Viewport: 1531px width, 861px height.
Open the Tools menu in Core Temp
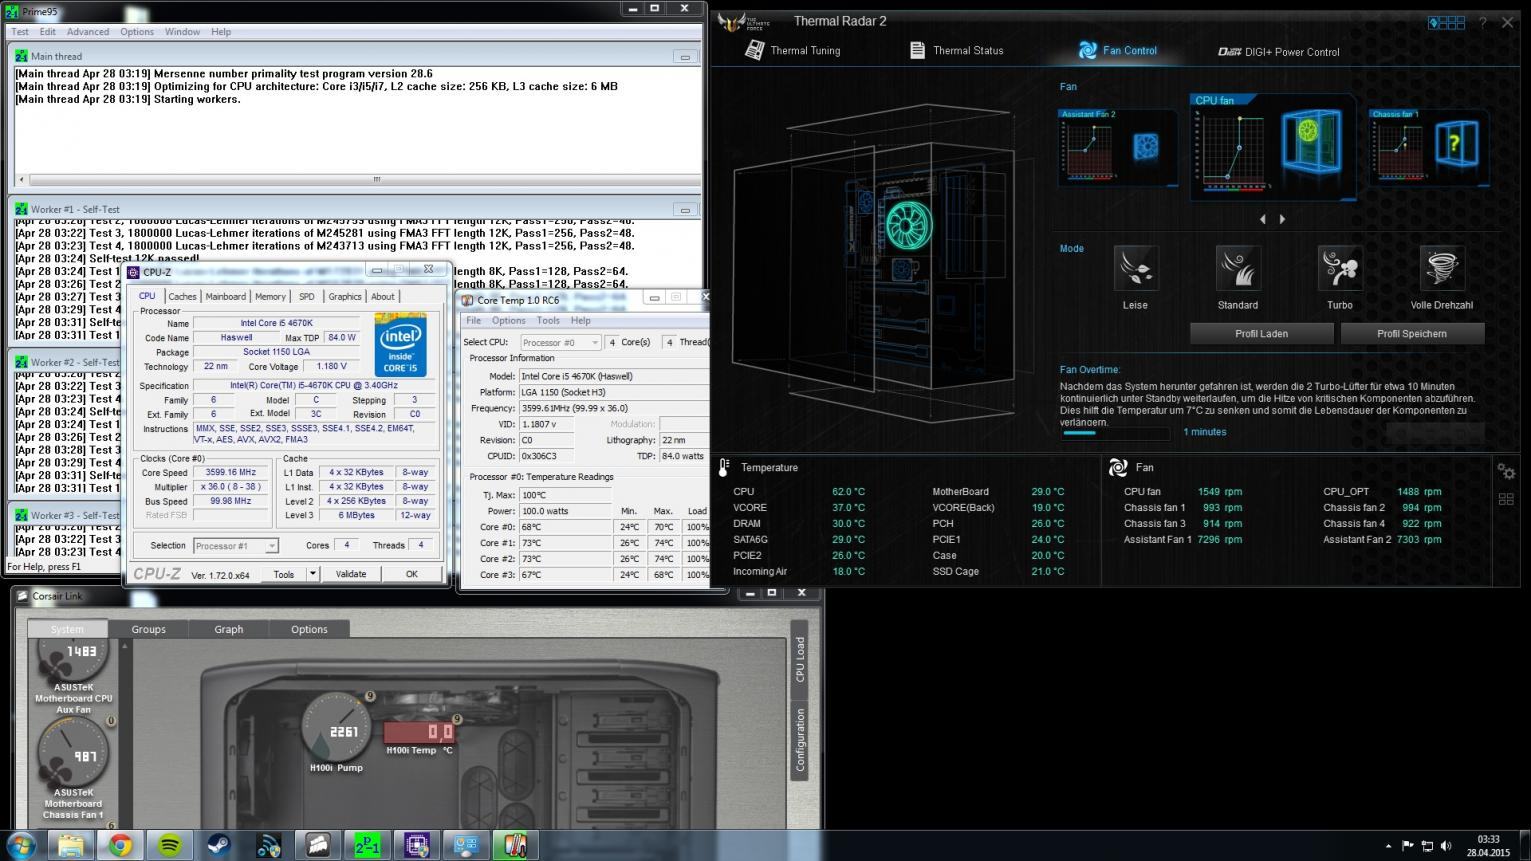(x=548, y=321)
